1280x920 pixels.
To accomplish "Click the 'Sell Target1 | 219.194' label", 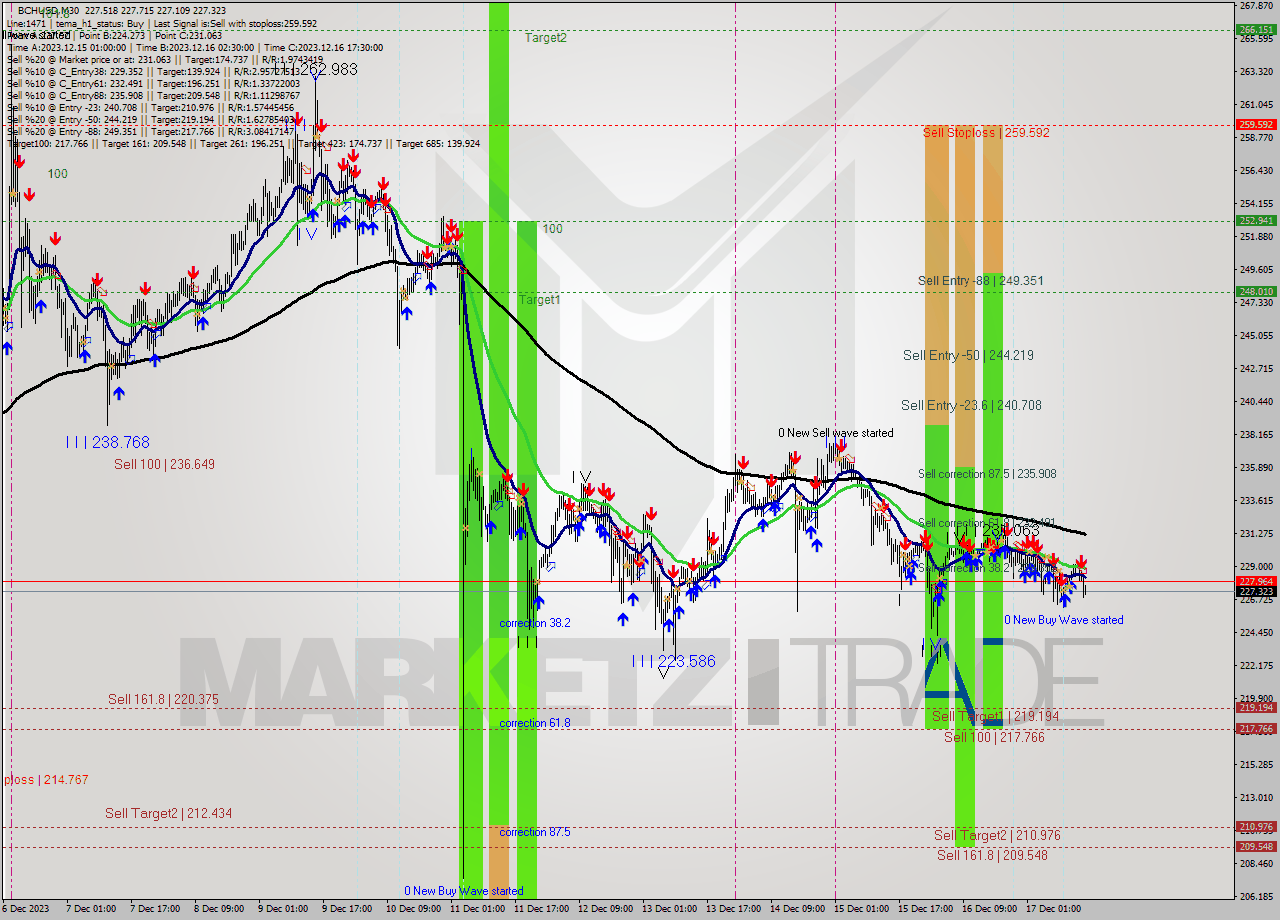I will [995, 716].
